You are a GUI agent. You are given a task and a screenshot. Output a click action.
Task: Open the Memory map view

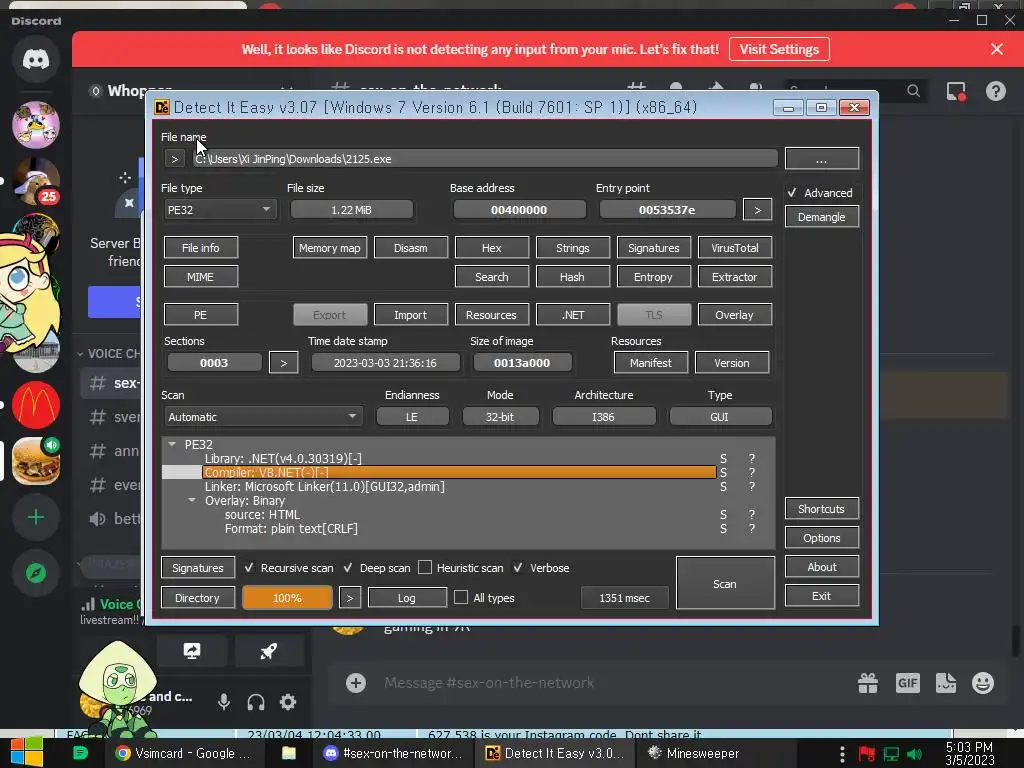pyautogui.click(x=330, y=248)
